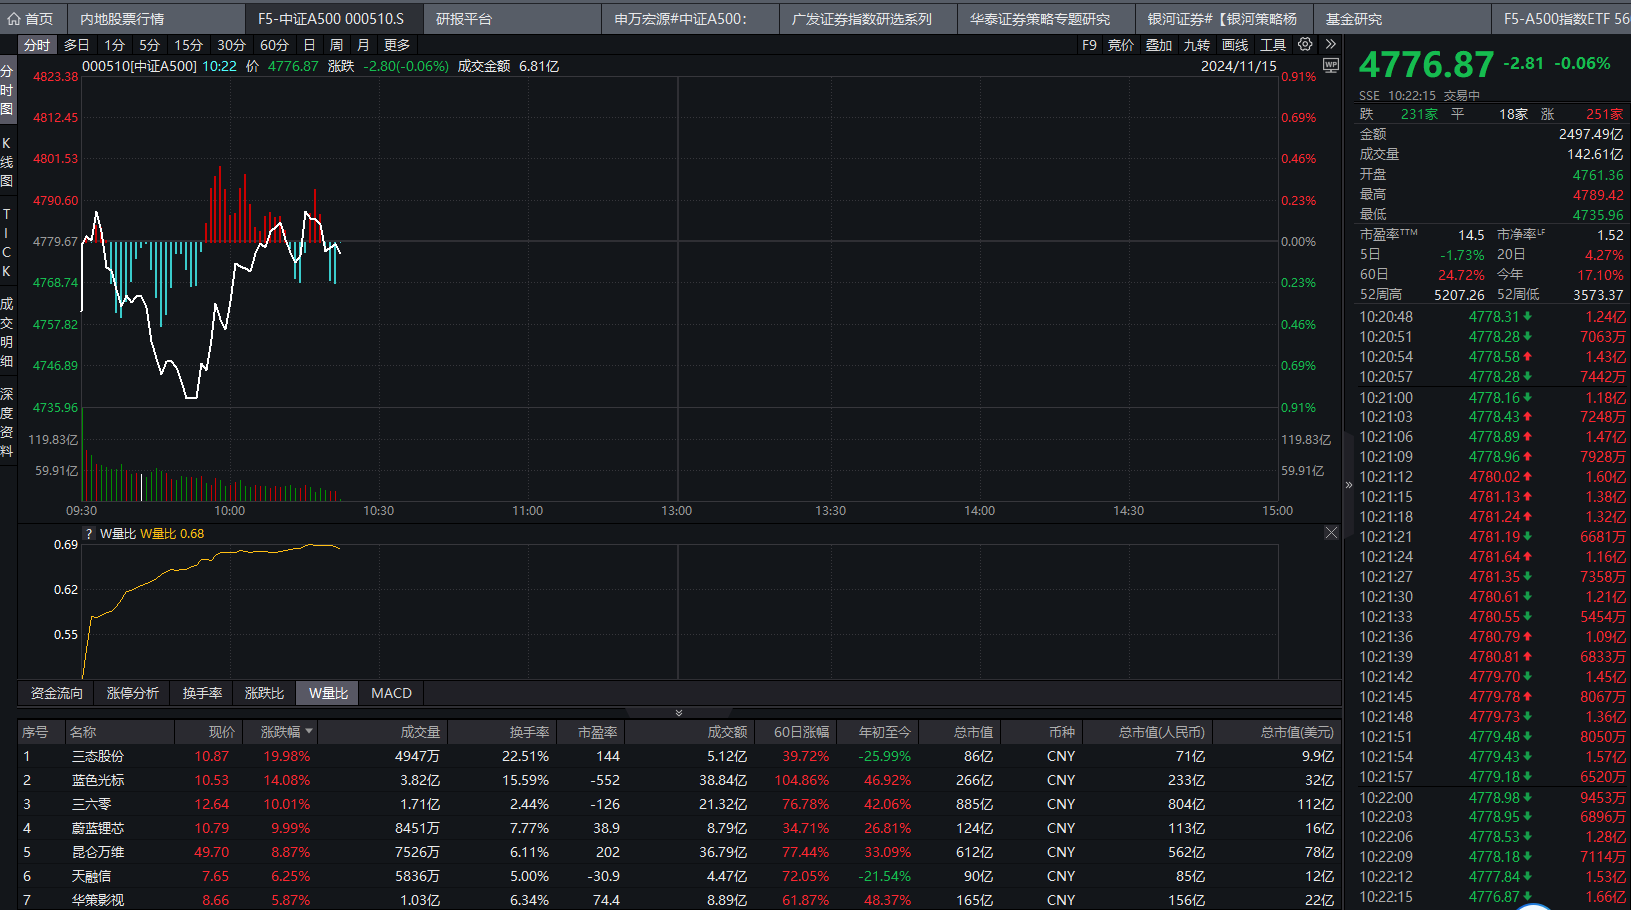
Task: Open the 成交明细 panel on the left
Action: coord(7,330)
